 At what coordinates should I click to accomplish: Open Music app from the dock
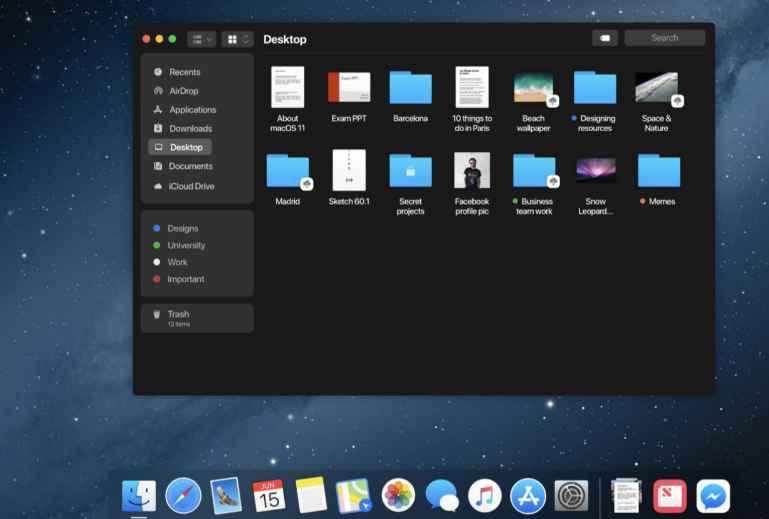(485, 495)
